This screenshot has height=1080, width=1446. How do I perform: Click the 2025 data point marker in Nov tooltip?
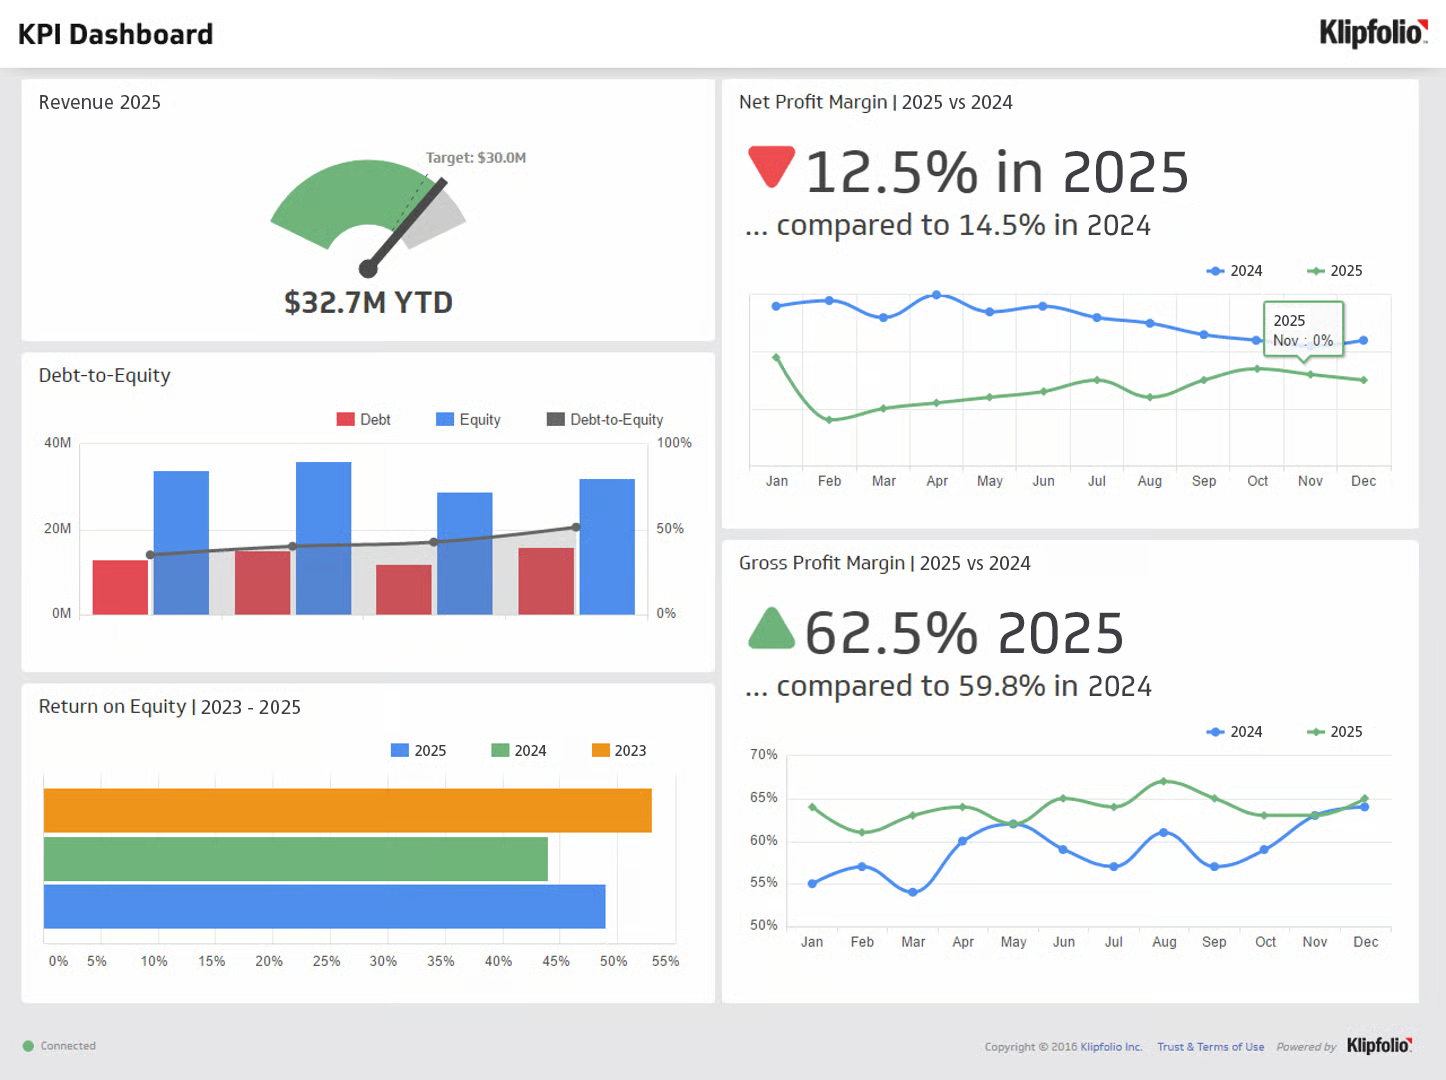(x=1310, y=373)
